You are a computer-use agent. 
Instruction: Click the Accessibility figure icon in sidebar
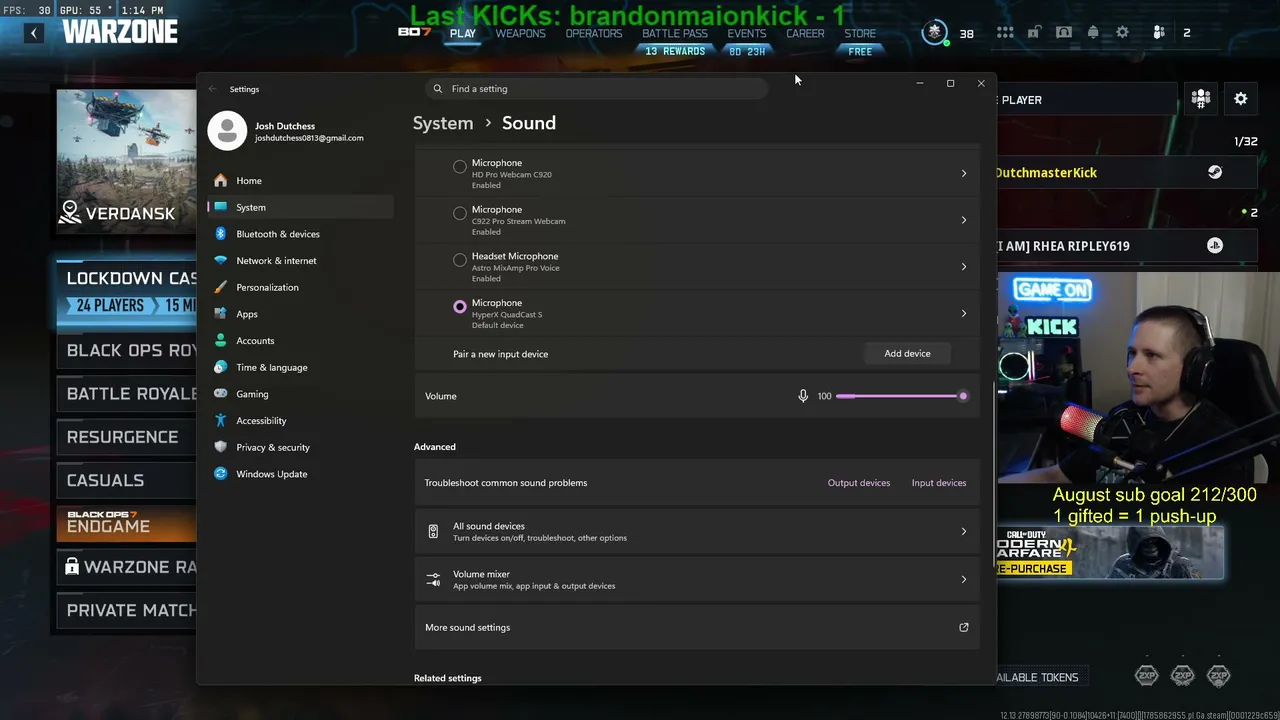click(x=221, y=421)
